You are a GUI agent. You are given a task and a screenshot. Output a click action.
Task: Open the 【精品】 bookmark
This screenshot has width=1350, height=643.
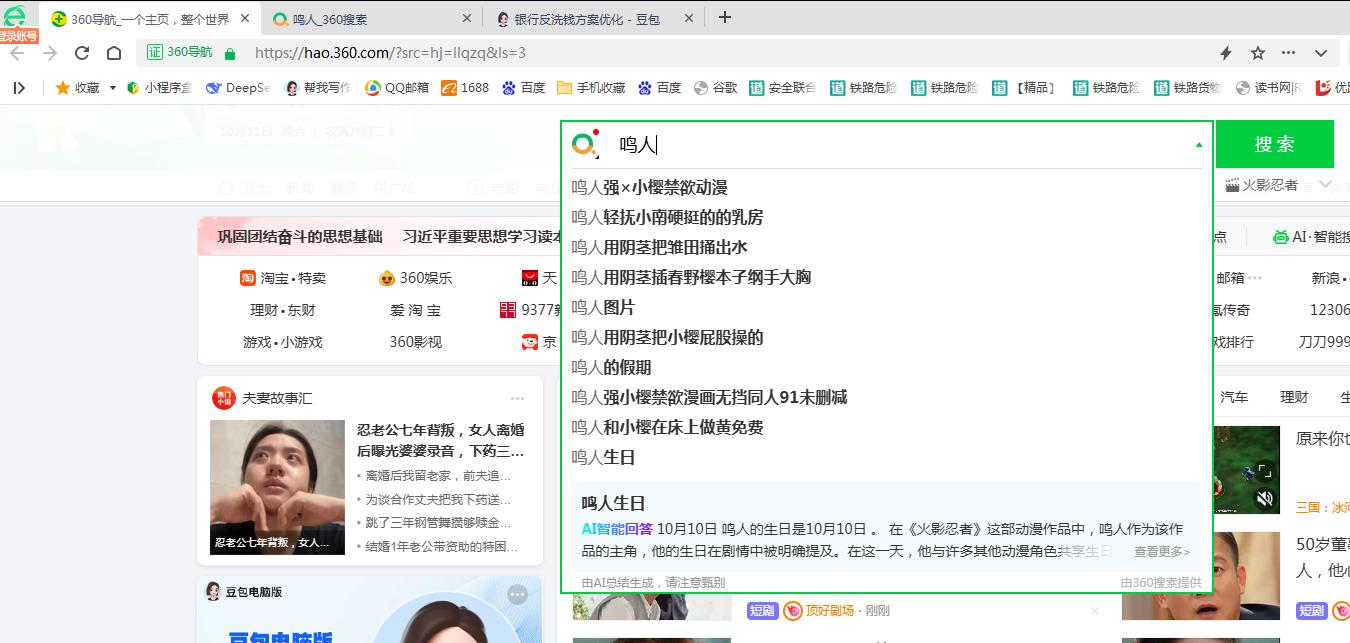pos(1025,88)
